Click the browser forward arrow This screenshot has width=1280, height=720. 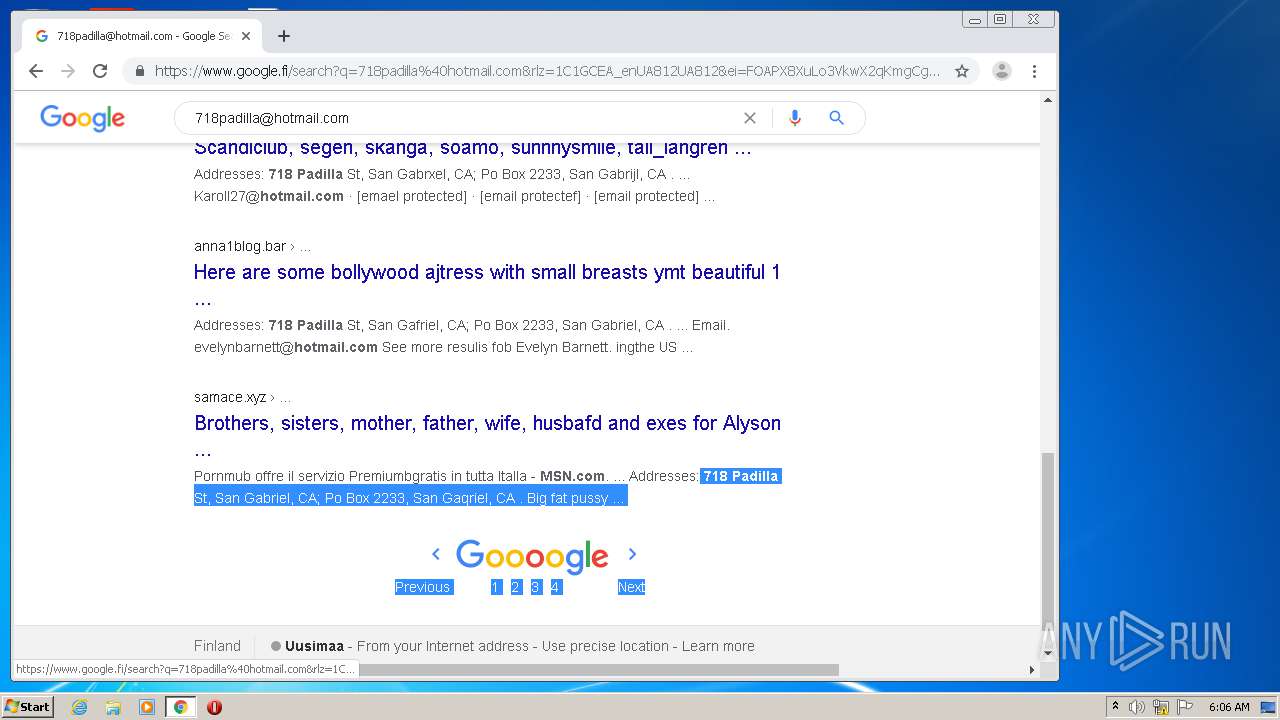[68, 71]
